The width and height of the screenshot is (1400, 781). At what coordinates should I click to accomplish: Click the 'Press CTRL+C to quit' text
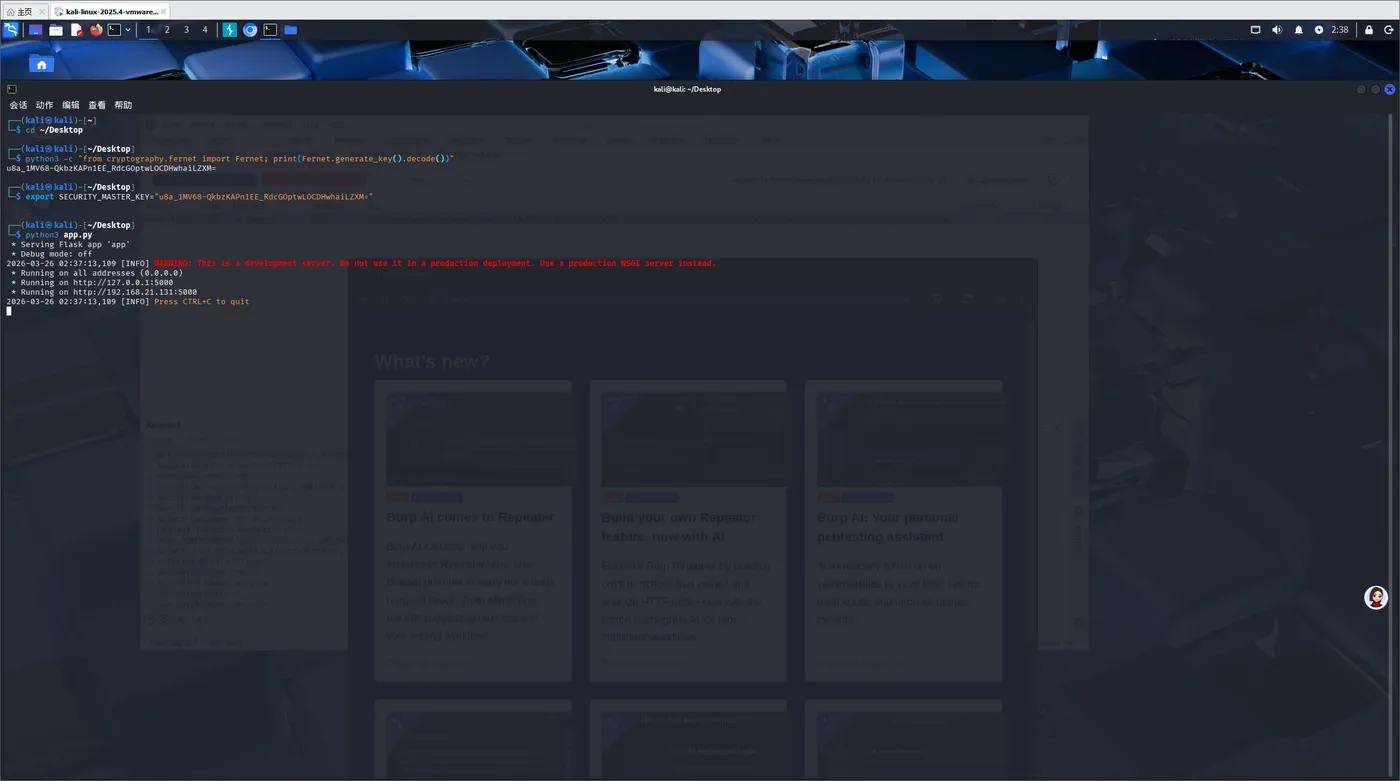point(202,302)
